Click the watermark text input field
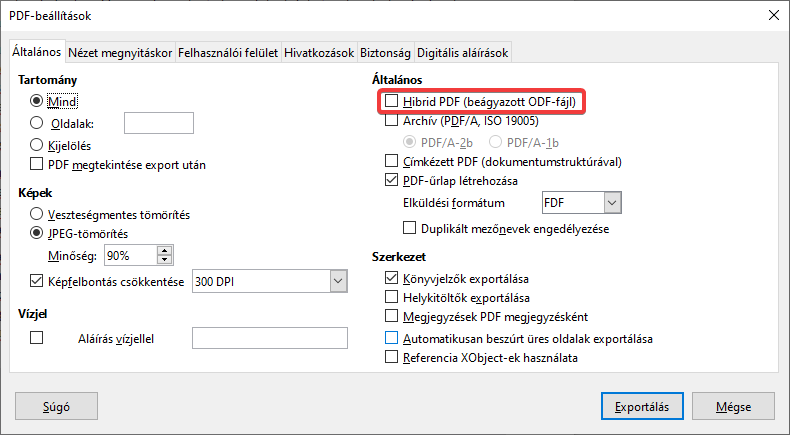This screenshot has width=790, height=435. tap(269, 338)
